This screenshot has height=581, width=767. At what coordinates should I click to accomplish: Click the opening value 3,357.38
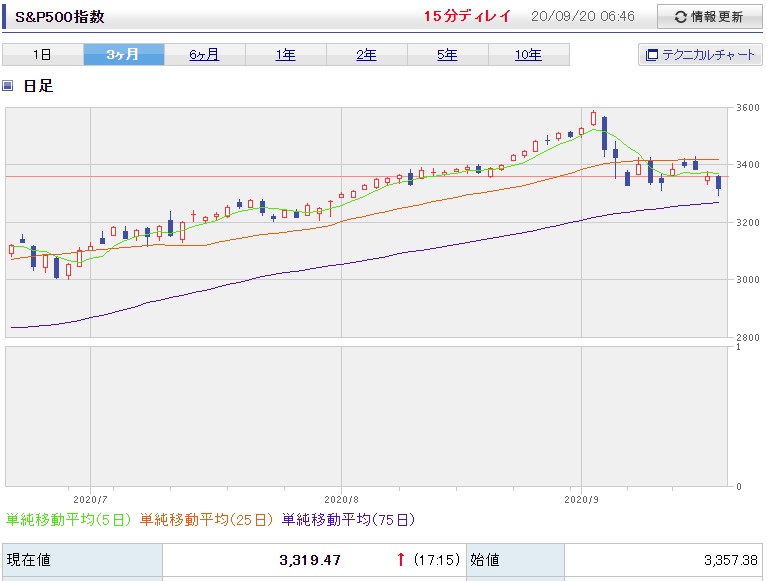click(x=730, y=560)
